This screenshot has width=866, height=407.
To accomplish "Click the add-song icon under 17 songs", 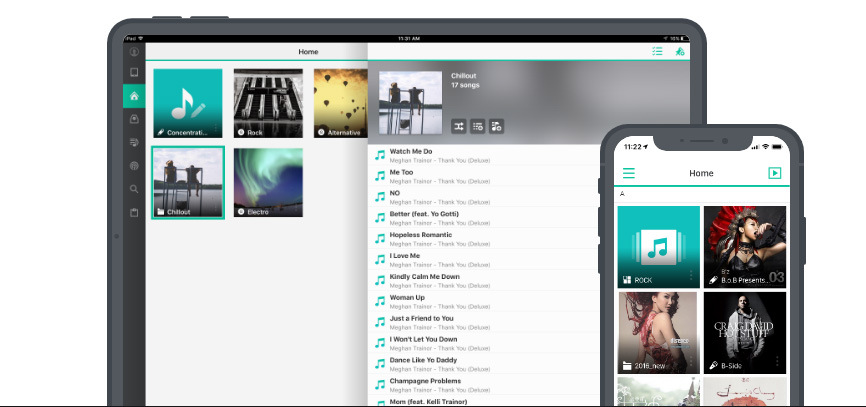I will coord(496,126).
